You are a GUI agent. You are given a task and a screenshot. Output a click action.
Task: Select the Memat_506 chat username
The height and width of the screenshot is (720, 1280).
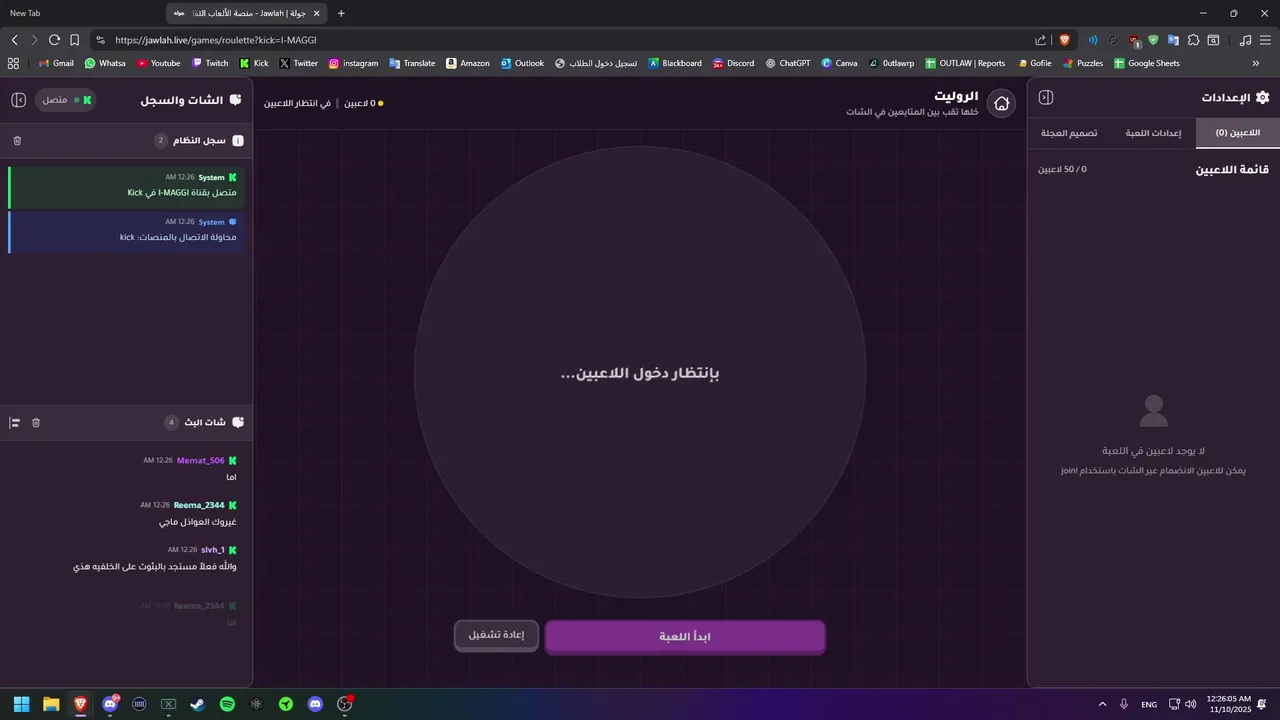[200, 461]
